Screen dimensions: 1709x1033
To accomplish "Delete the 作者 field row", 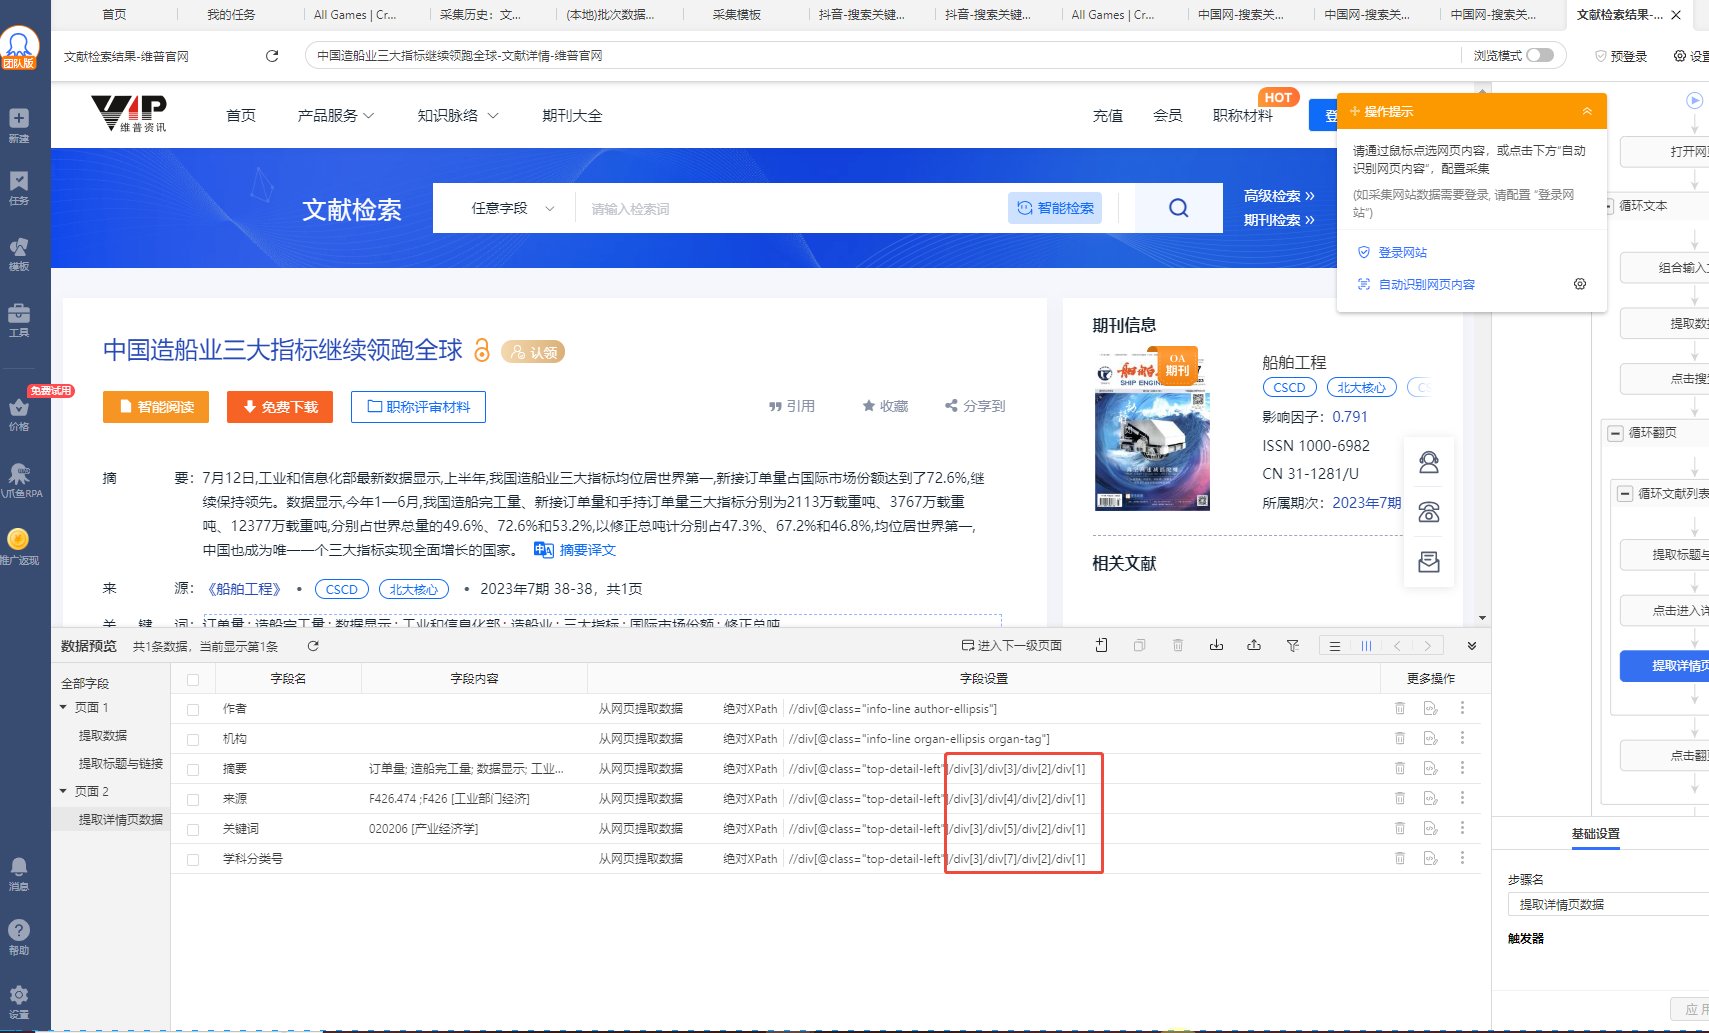I will pyautogui.click(x=1400, y=708).
